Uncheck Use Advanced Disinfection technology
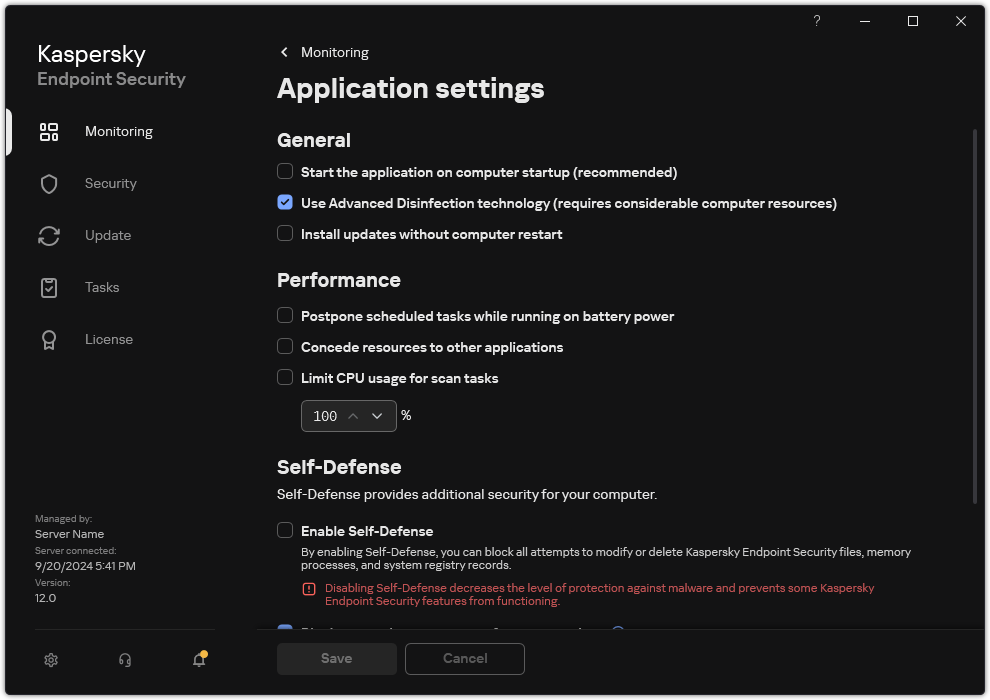The width and height of the screenshot is (990, 700). tap(286, 203)
